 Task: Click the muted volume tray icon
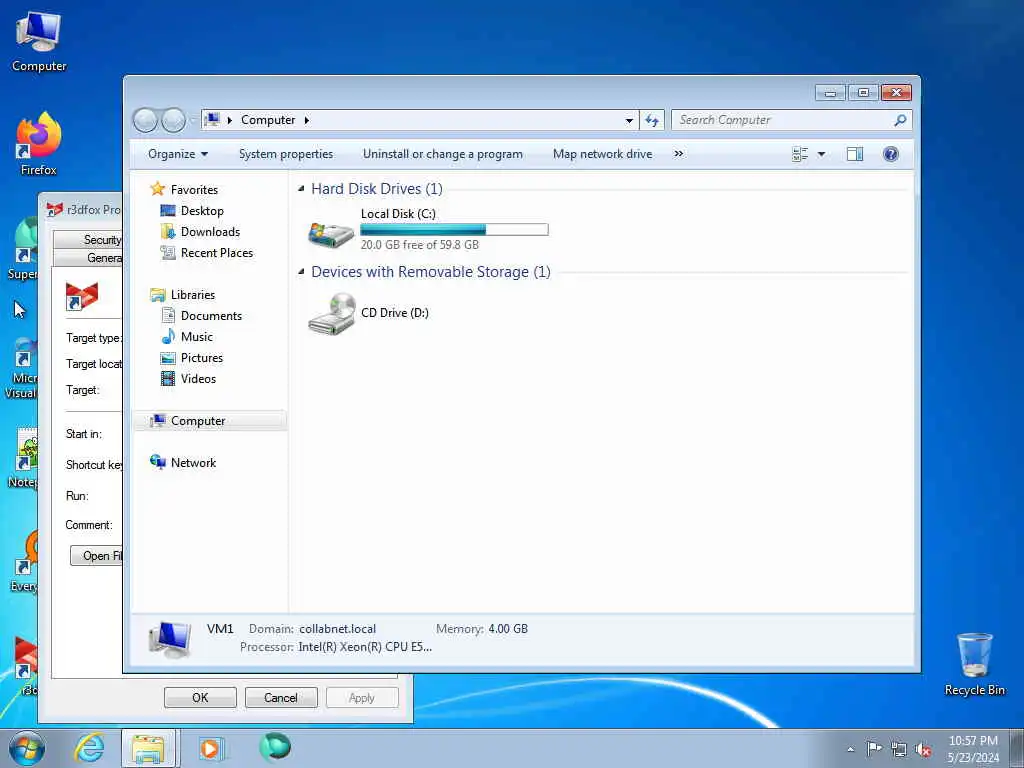coord(923,749)
